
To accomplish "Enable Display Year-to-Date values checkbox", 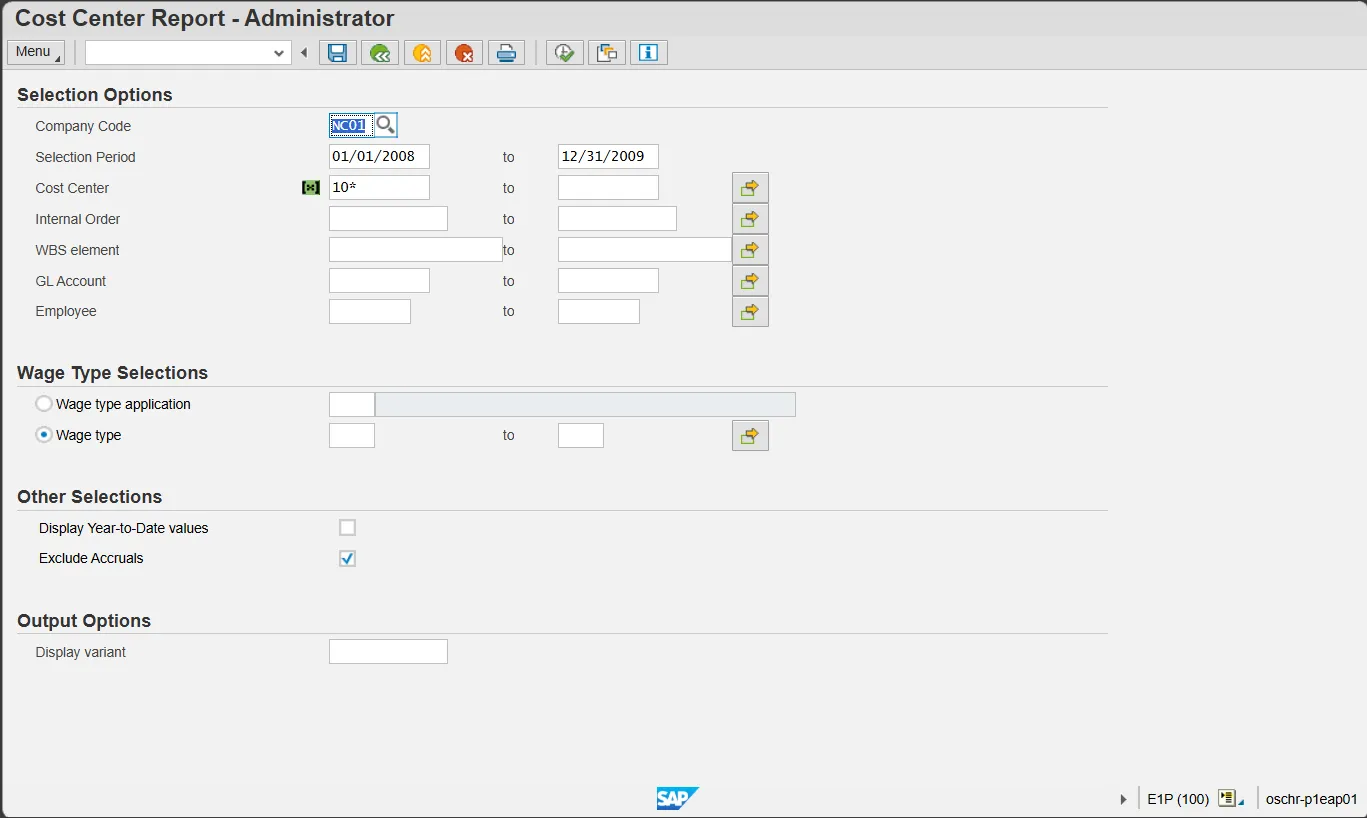I will click(347, 528).
